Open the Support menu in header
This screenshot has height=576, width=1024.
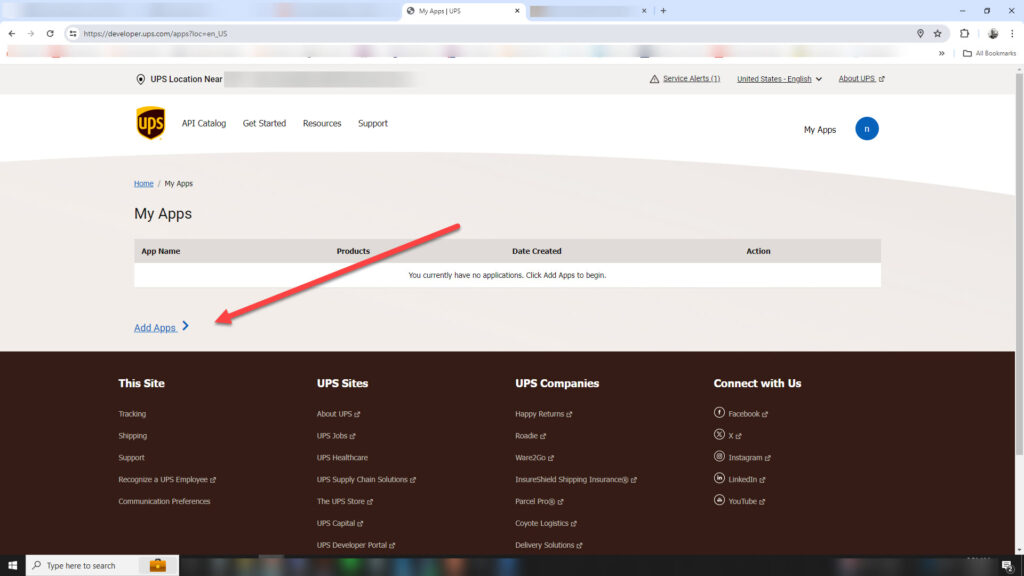(373, 123)
